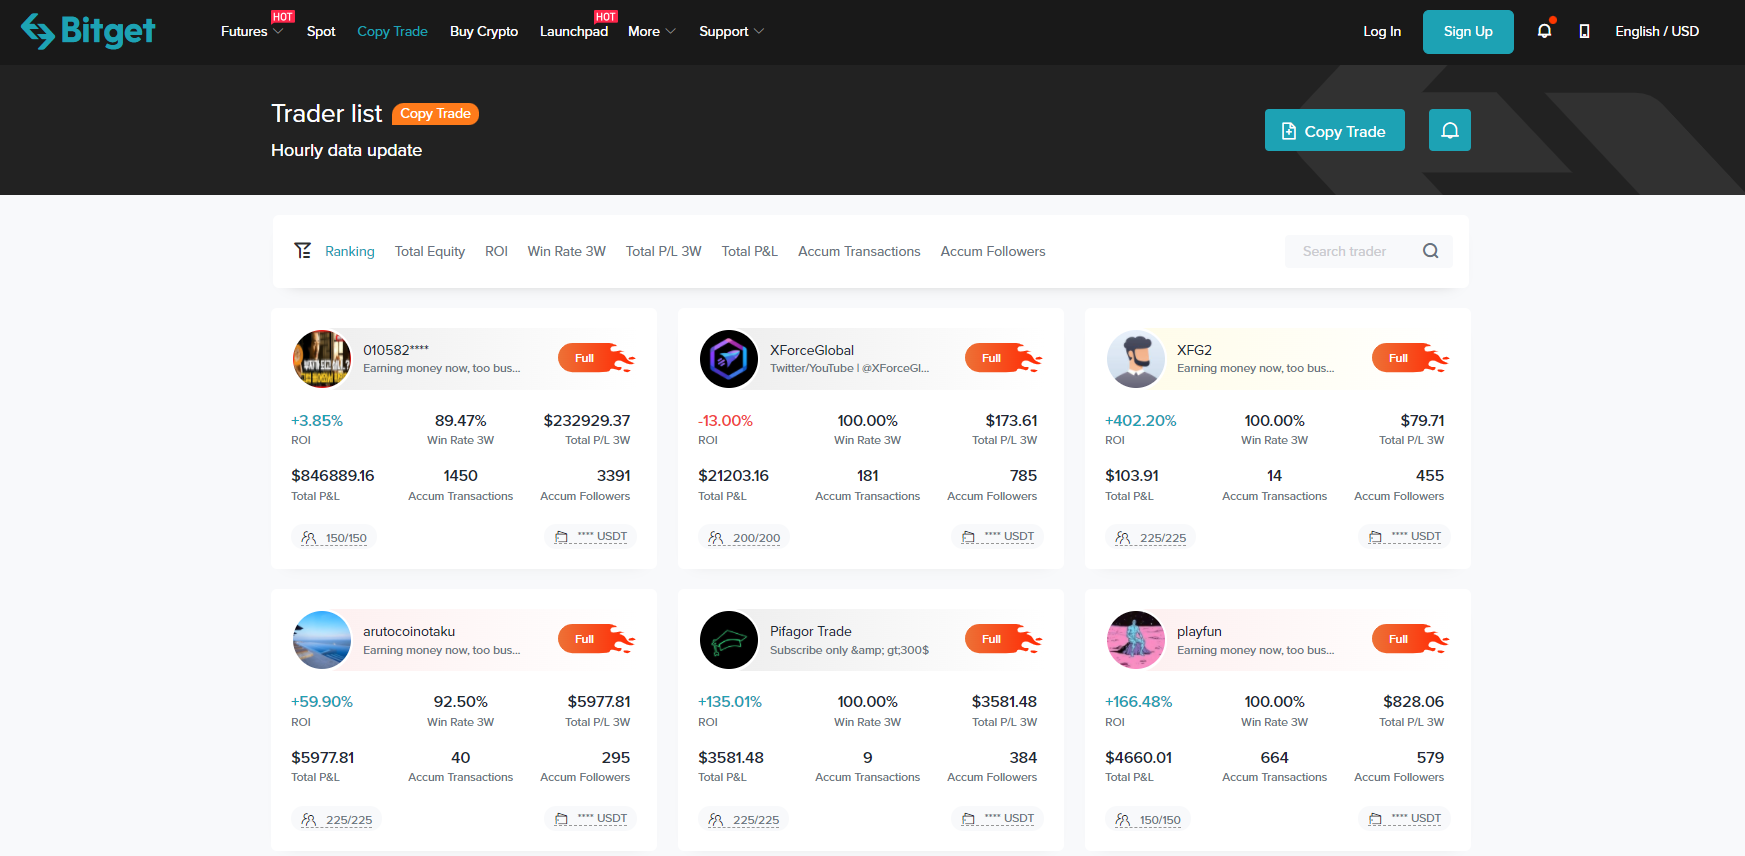This screenshot has width=1745, height=856.
Task: Click the Bitget logo
Action: point(88,31)
